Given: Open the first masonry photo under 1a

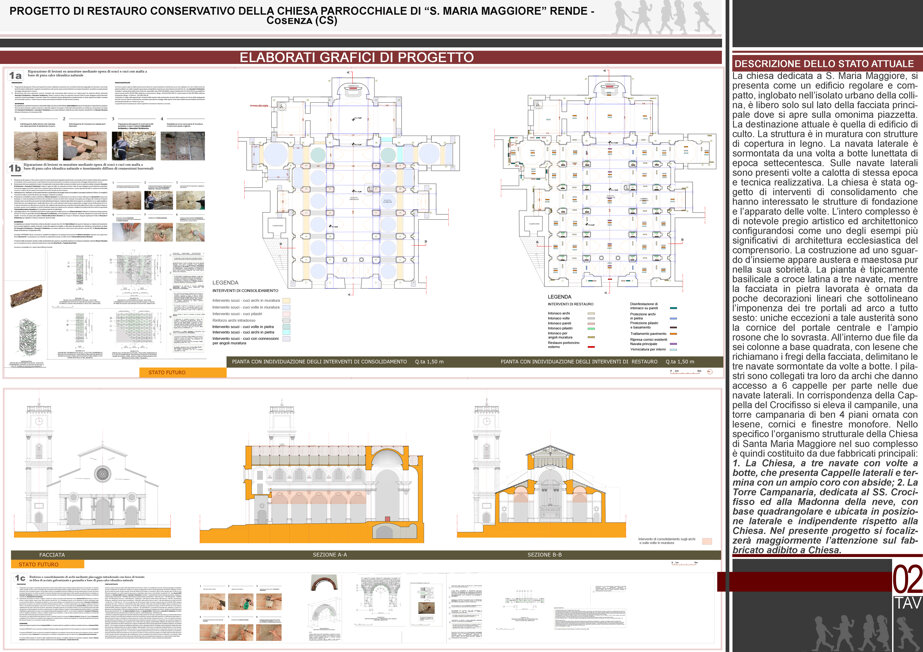Looking at the screenshot, I should (x=36, y=145).
